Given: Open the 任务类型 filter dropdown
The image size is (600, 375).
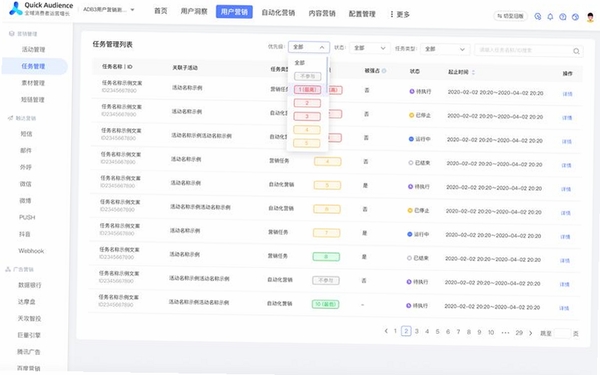Looking at the screenshot, I should [x=444, y=49].
